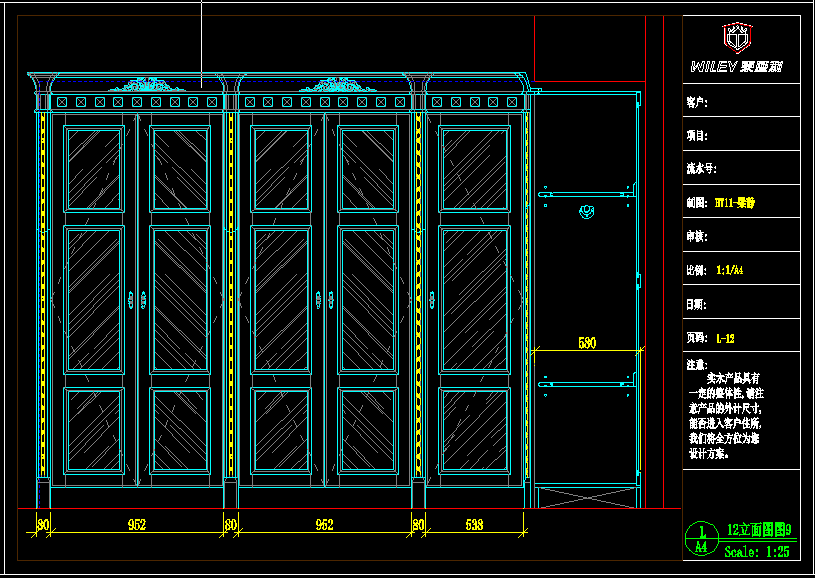
Task: Click the L-12 page number field
Action: (725, 338)
